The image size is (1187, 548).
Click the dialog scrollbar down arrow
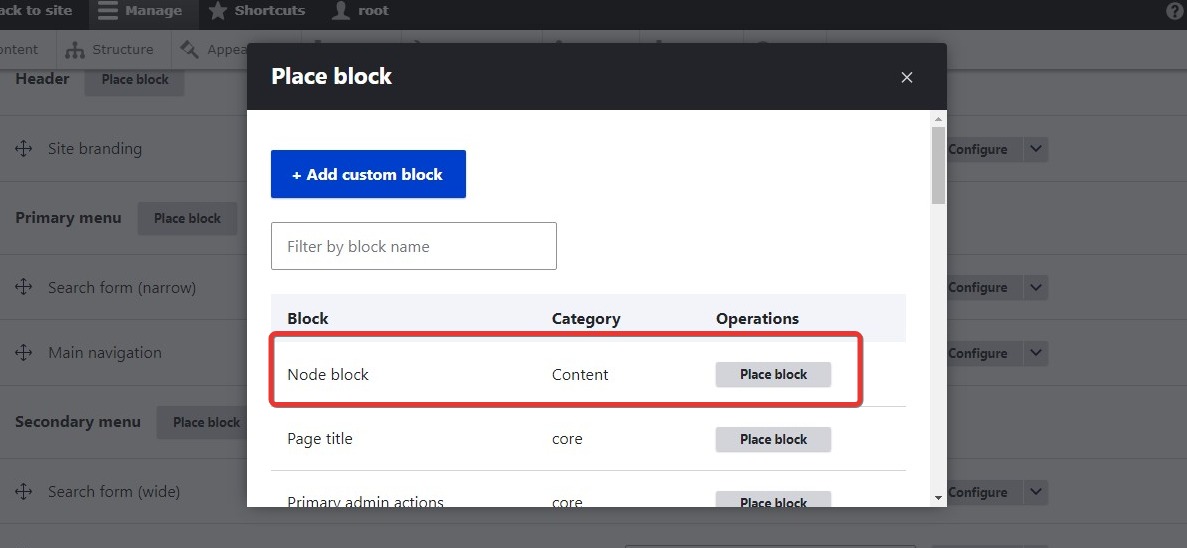(938, 497)
